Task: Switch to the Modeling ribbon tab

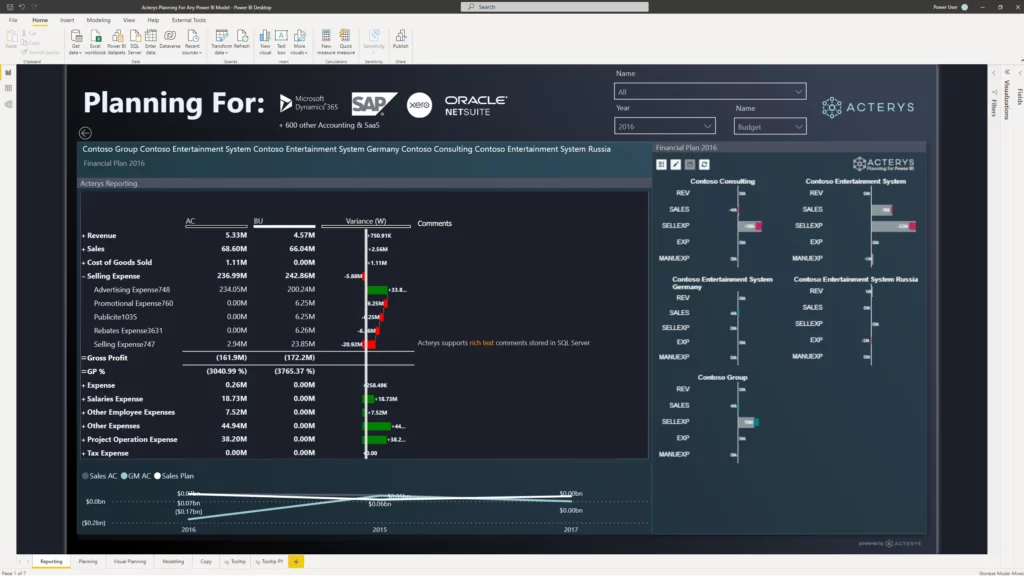Action: pos(99,20)
